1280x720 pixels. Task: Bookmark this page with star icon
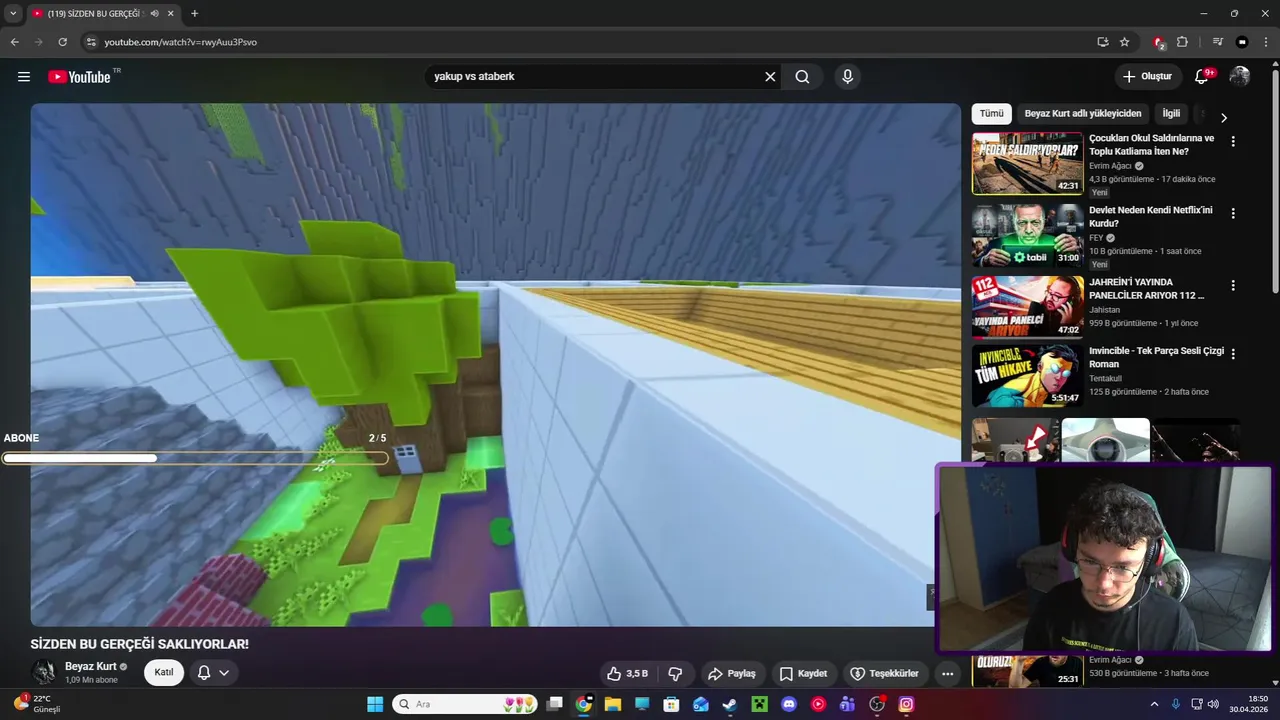click(x=1125, y=42)
